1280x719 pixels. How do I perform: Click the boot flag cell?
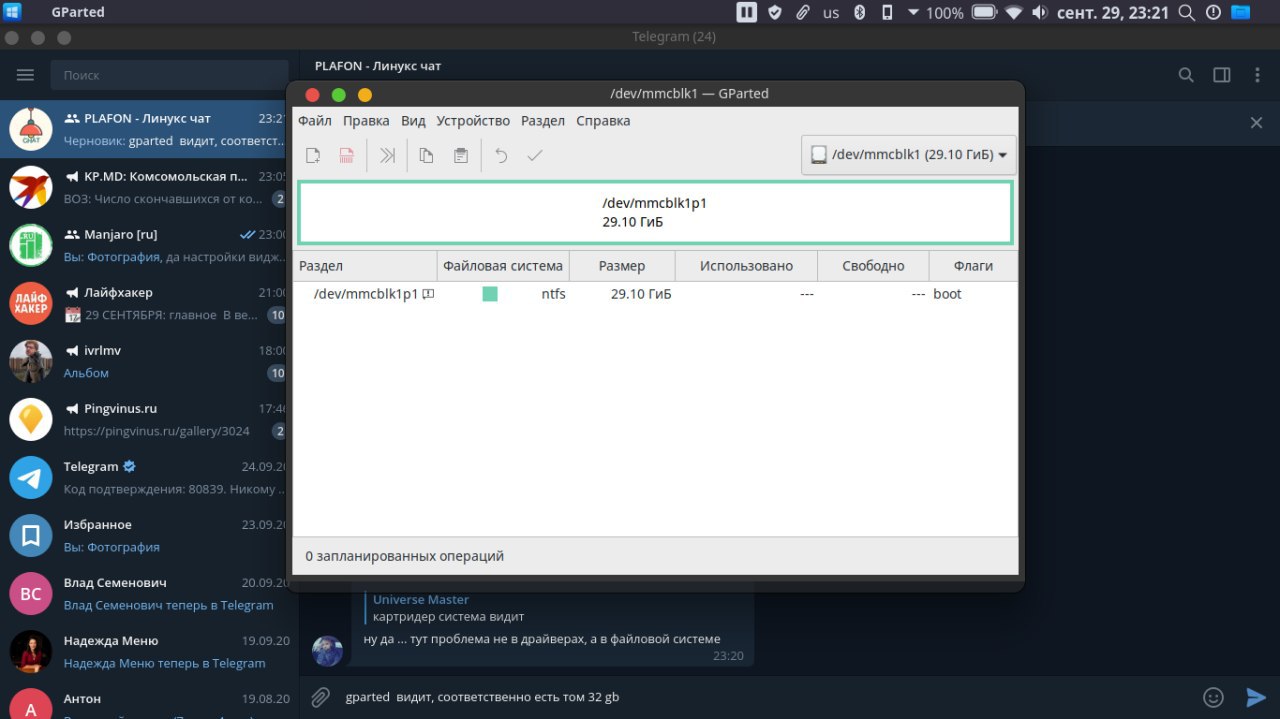point(947,294)
